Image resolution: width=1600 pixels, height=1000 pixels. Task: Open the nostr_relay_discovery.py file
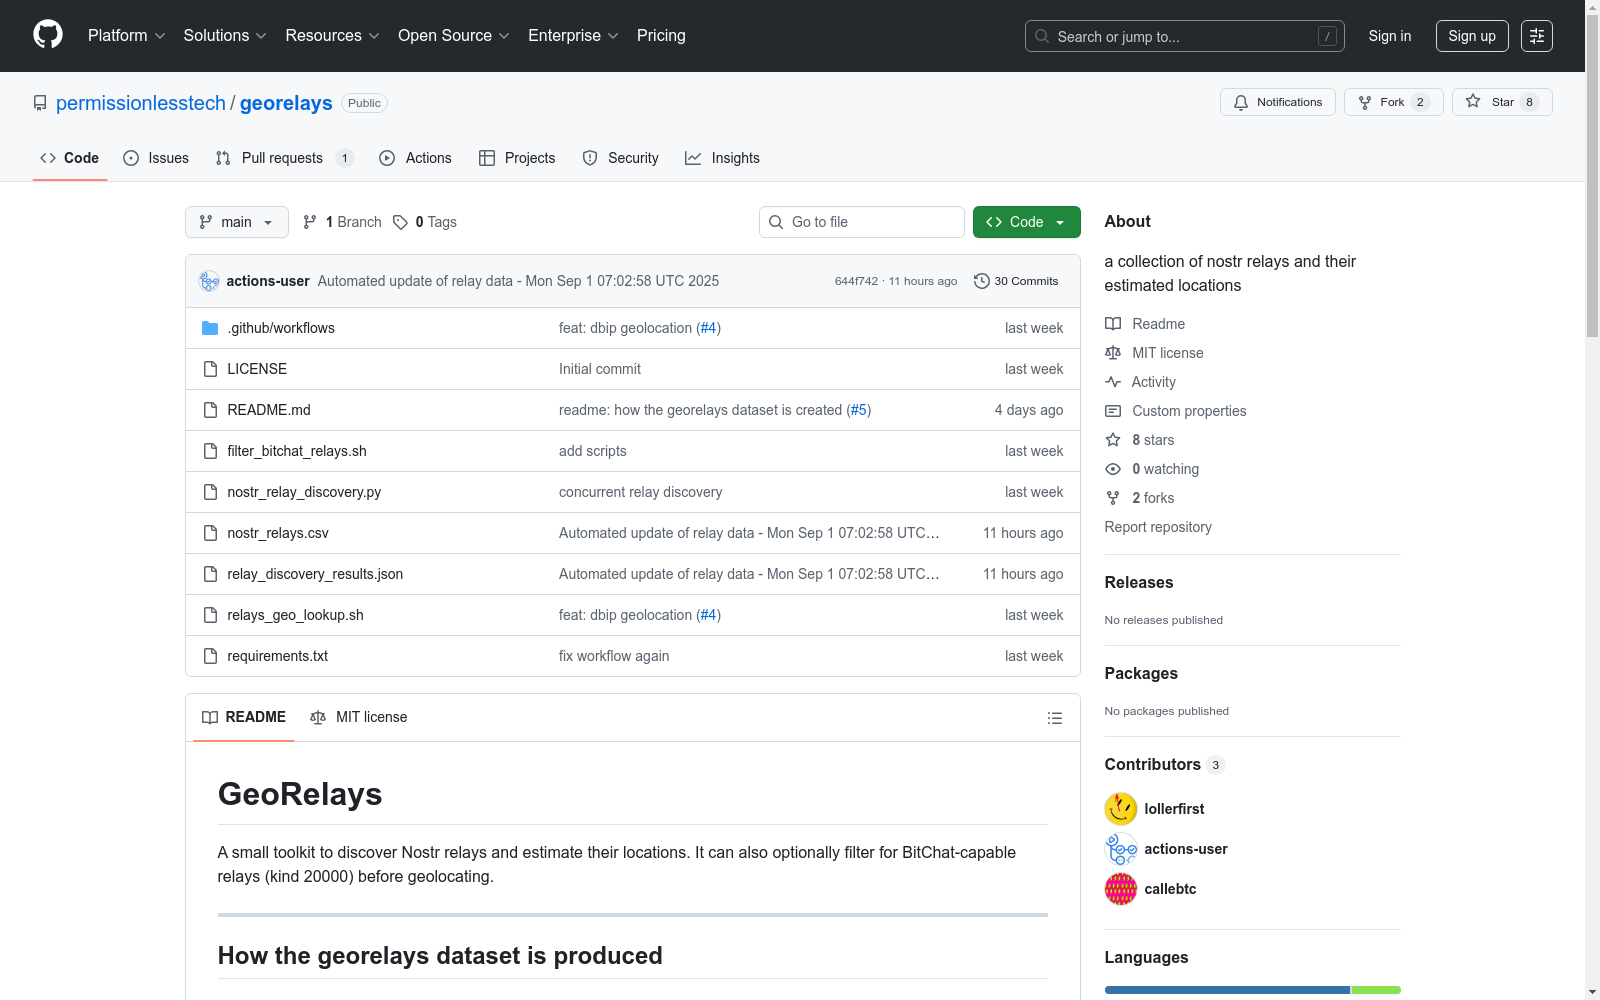click(304, 492)
